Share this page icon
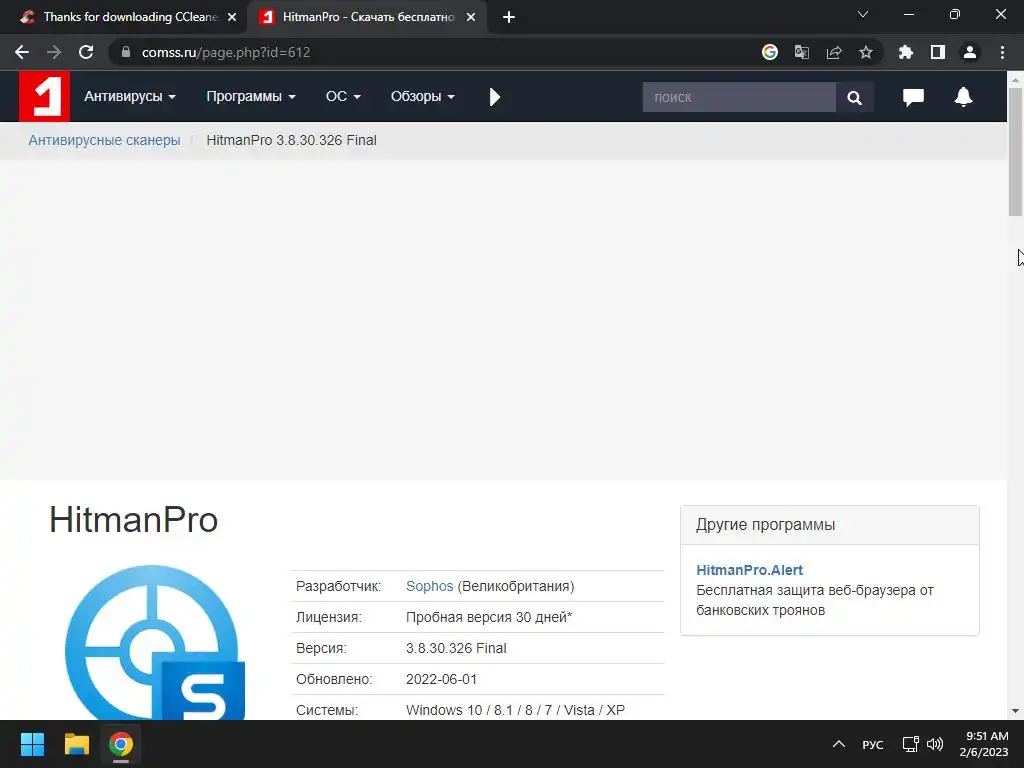The width and height of the screenshot is (1024, 768). 834,52
